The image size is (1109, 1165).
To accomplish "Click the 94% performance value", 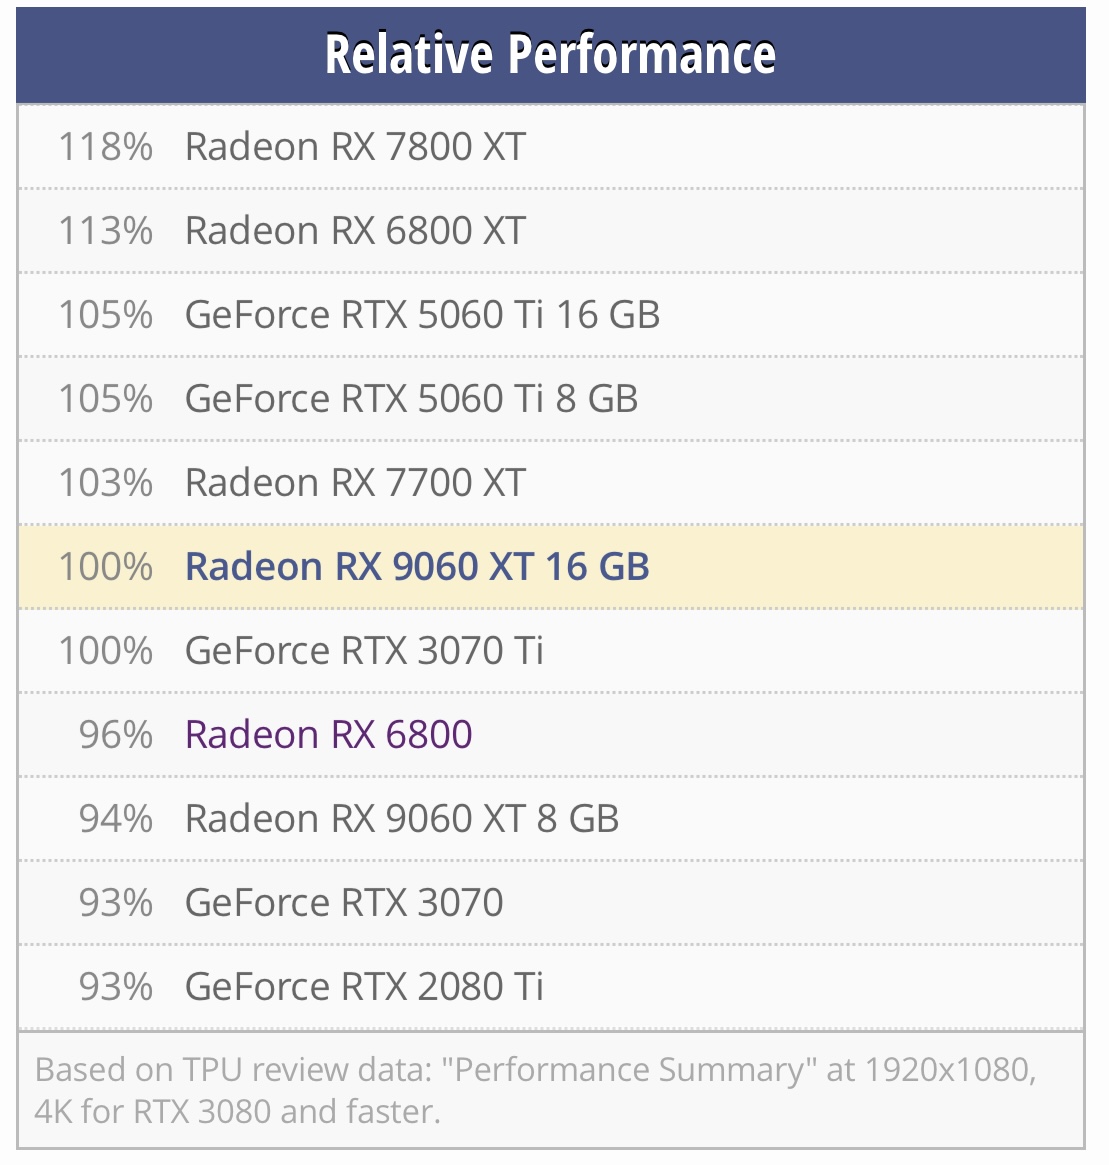I will click(116, 819).
